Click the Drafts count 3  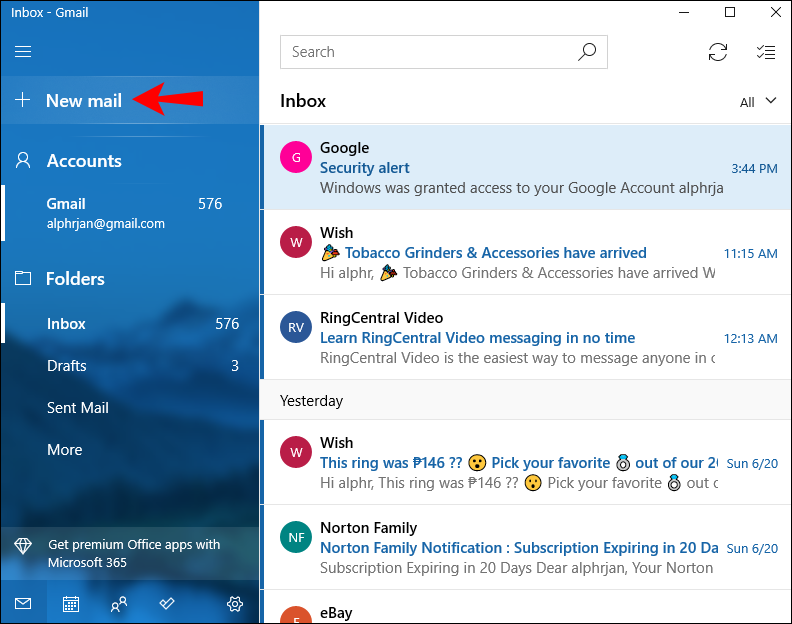click(x=235, y=366)
